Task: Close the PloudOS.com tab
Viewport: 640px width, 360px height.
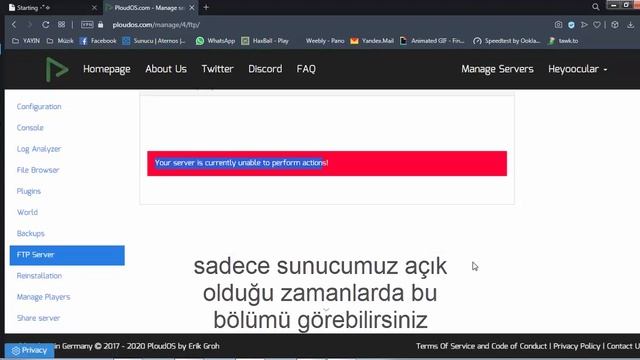Action: [191, 8]
